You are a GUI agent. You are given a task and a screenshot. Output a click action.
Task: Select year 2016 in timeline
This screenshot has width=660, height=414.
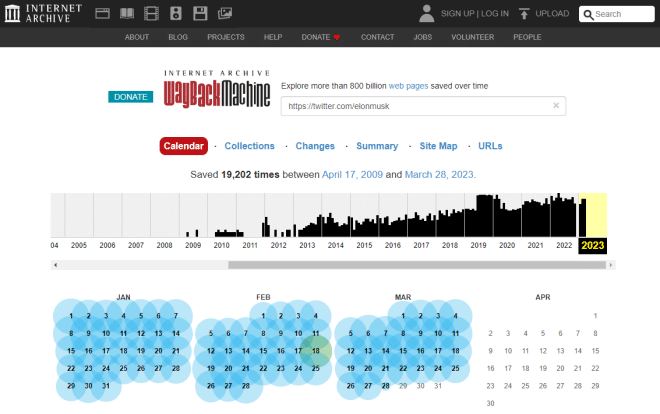pos(393,245)
